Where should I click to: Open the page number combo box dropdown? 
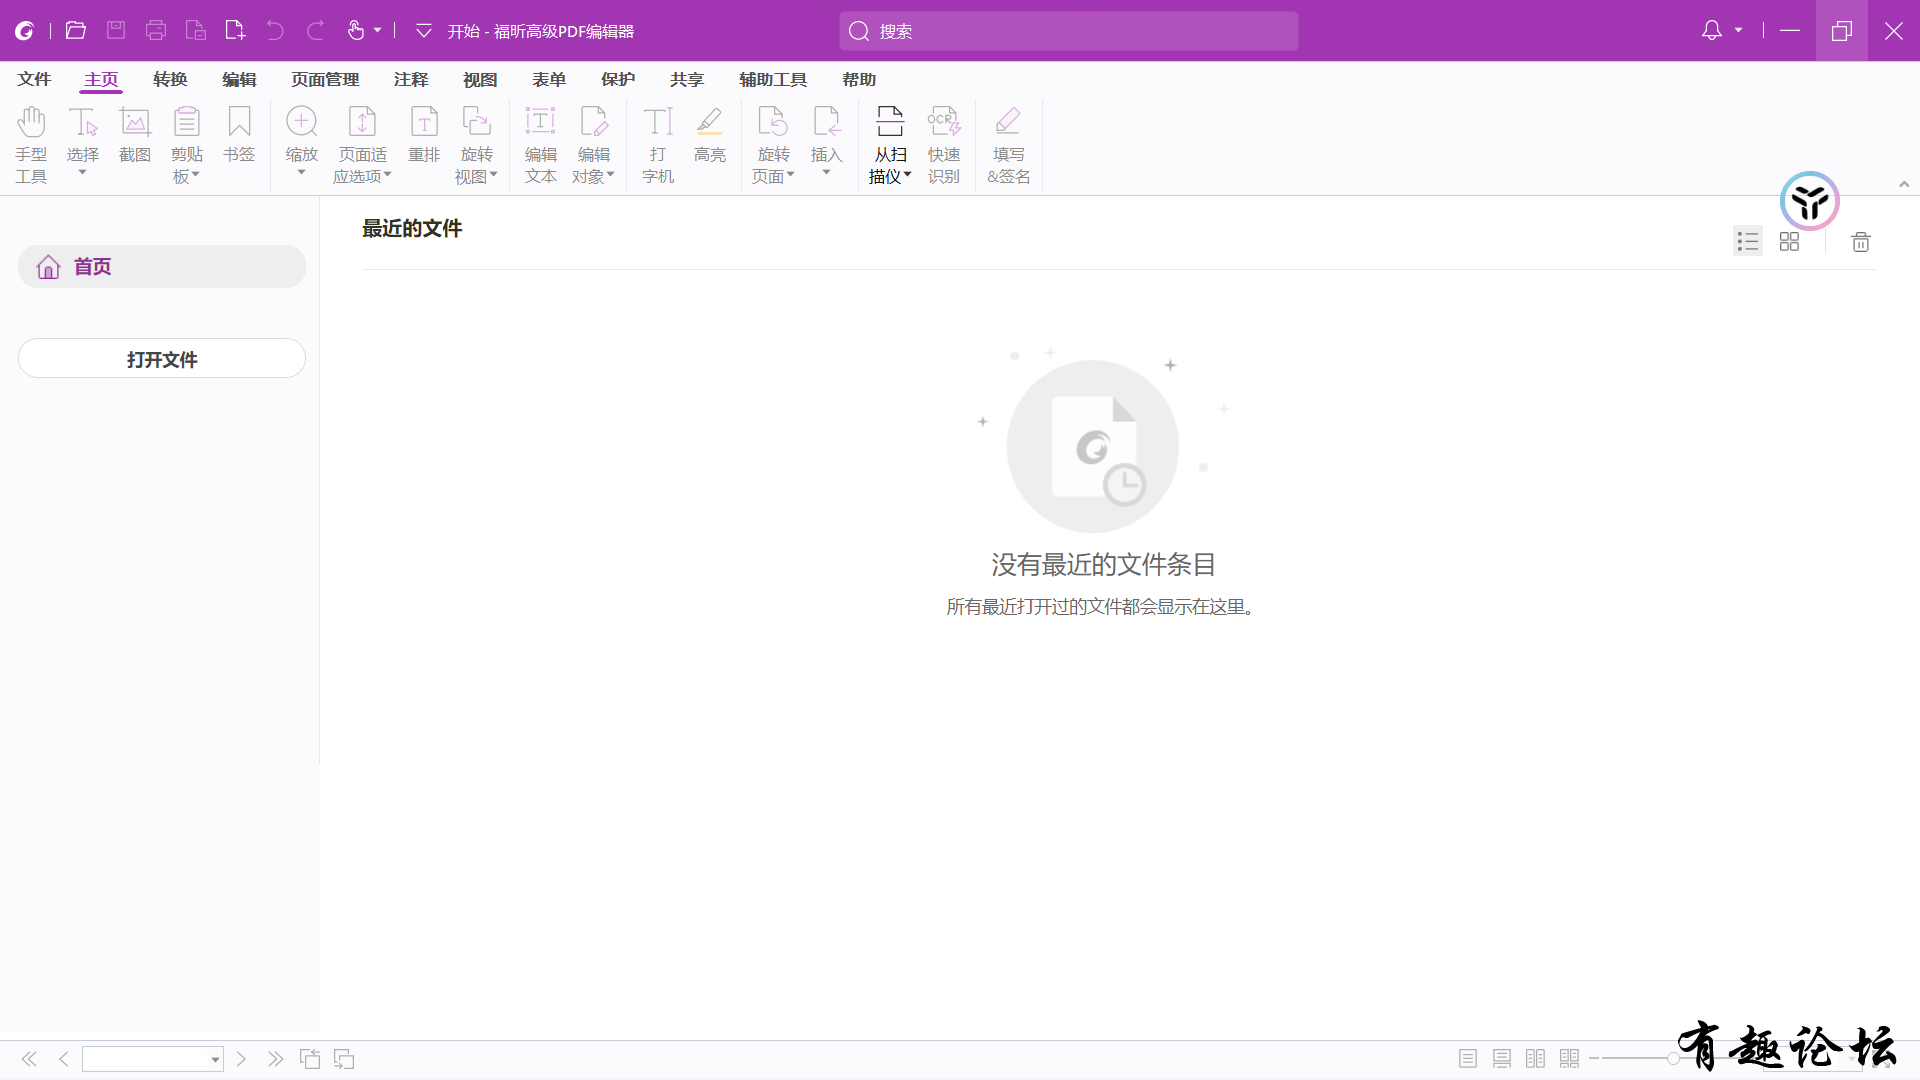tap(215, 1060)
